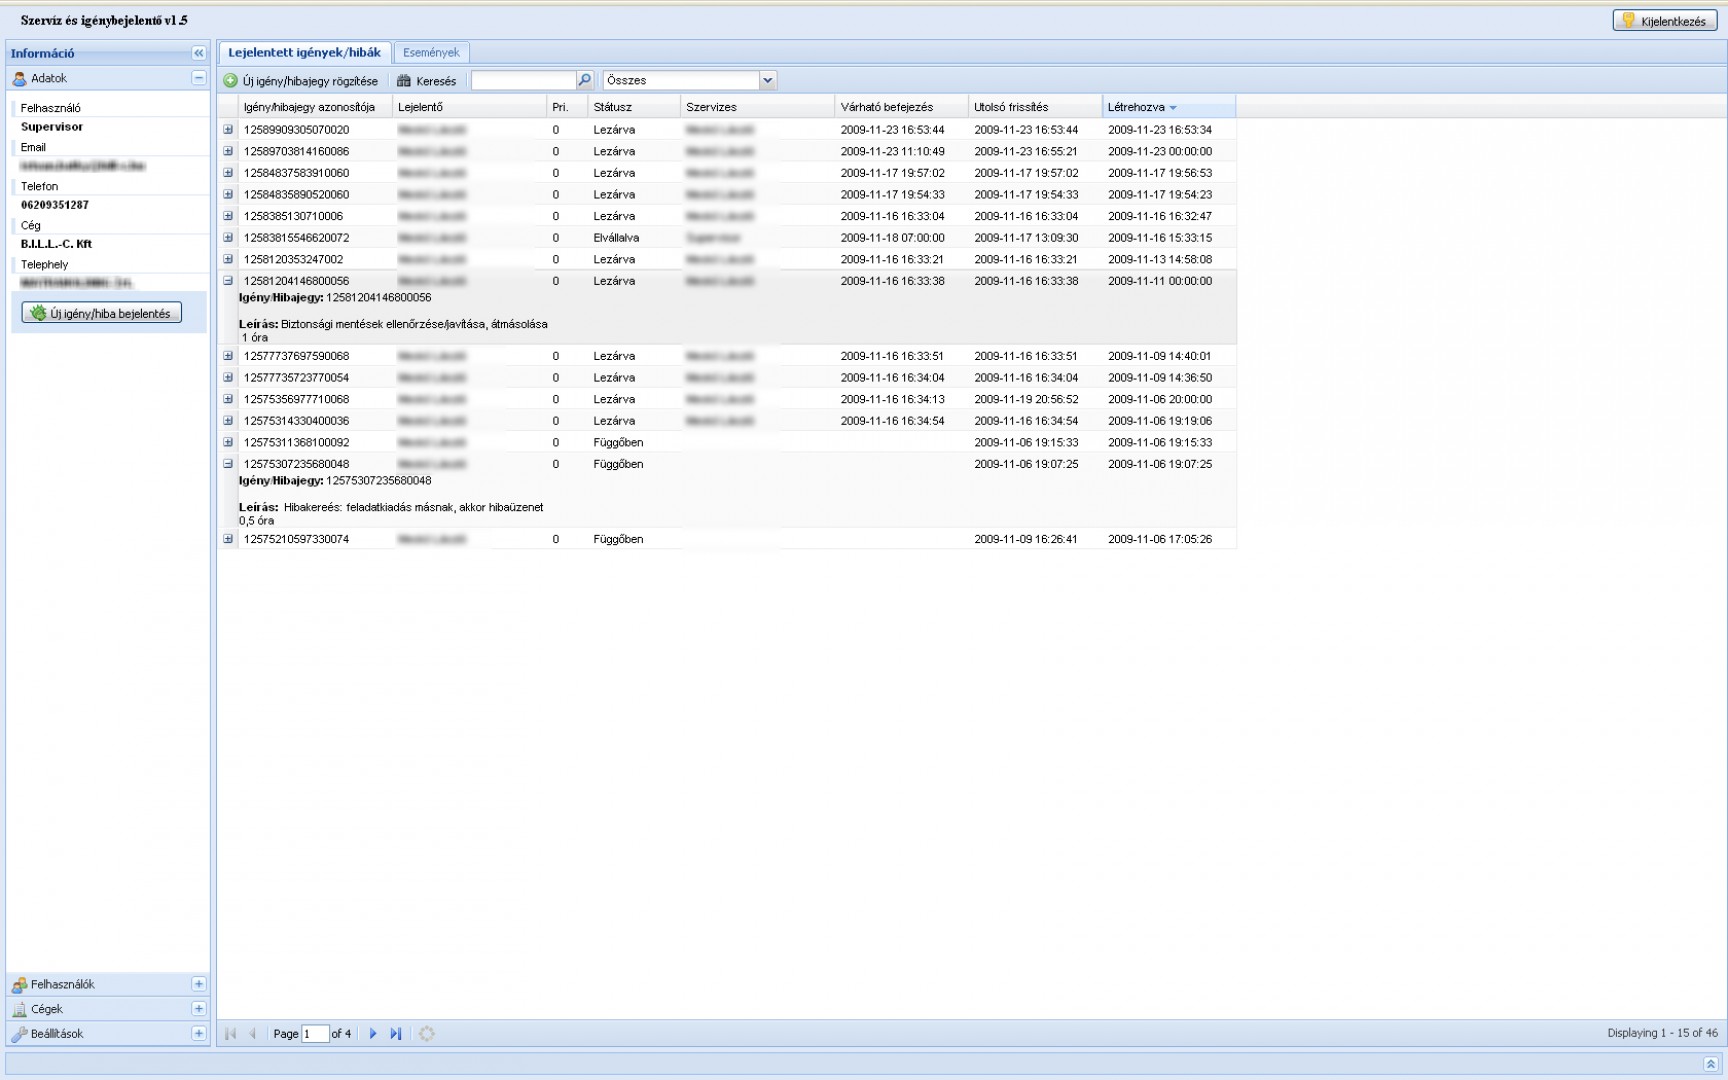This screenshot has height=1080, width=1728.
Task: Expand row 12575311368100092
Action: pos(228,442)
